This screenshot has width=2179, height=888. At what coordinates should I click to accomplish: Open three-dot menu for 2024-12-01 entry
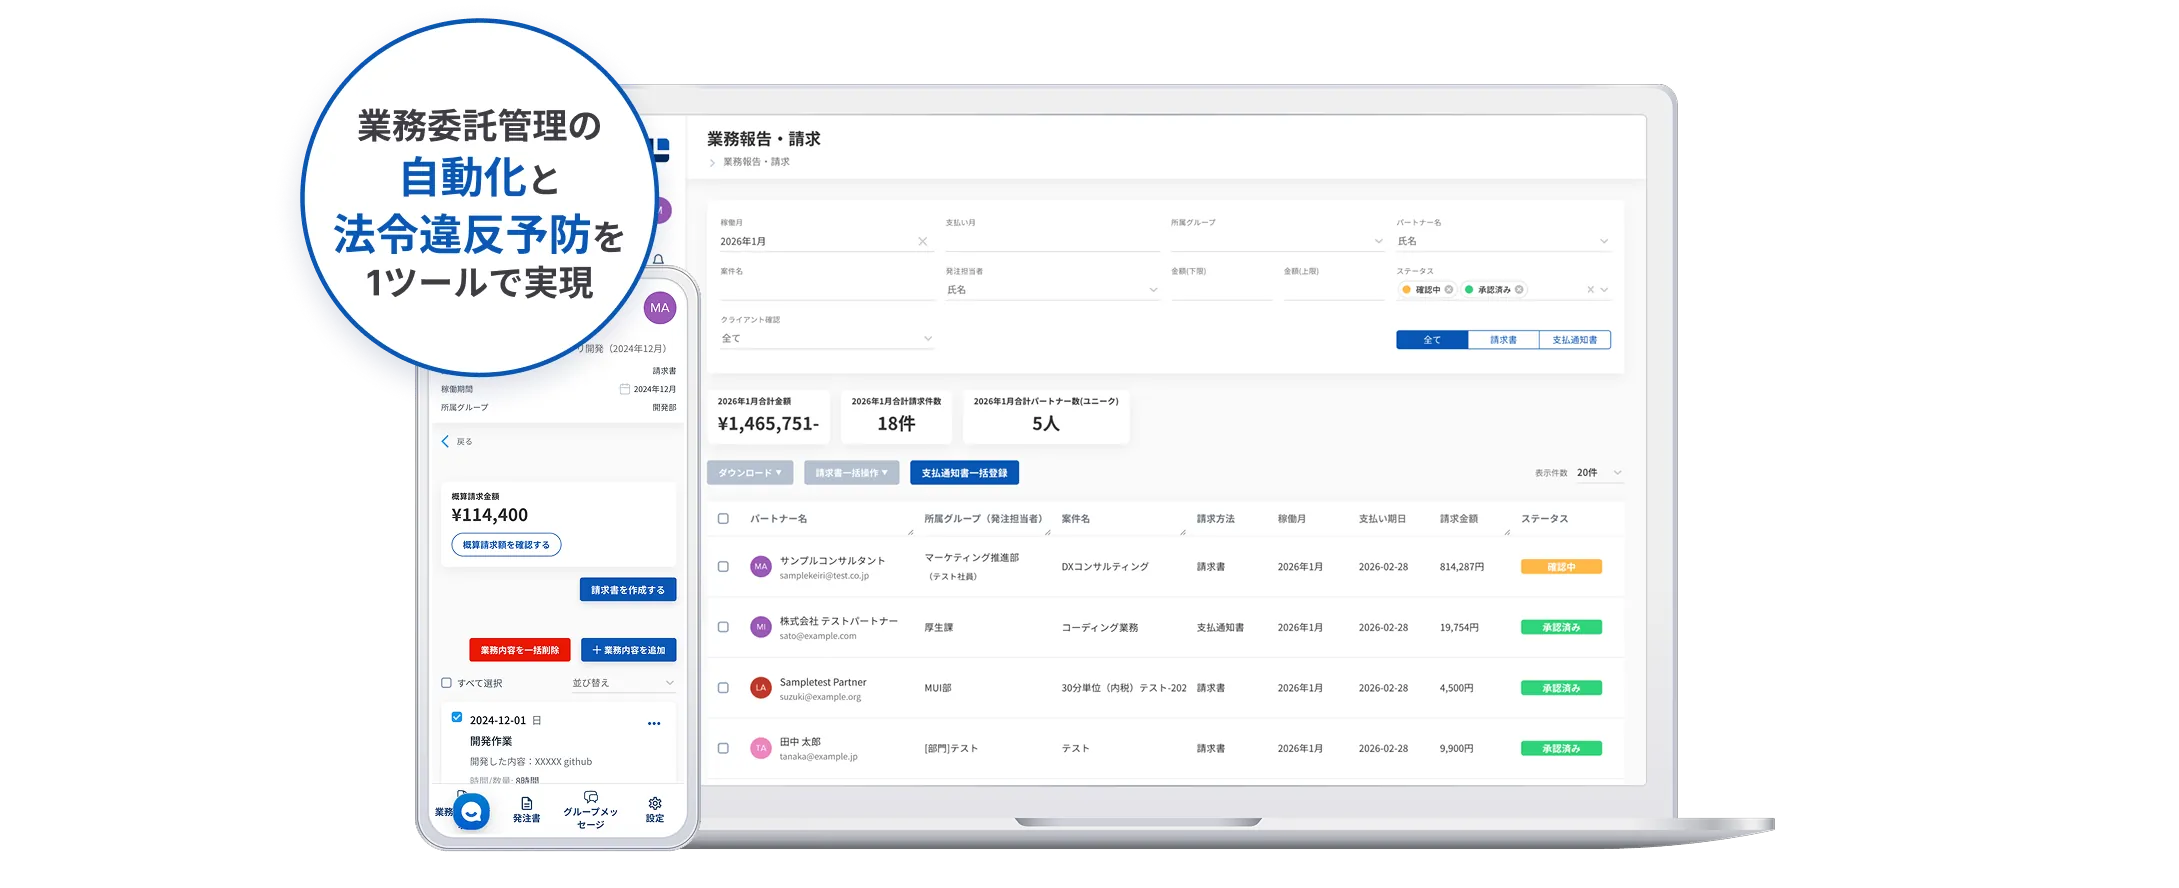(x=654, y=723)
